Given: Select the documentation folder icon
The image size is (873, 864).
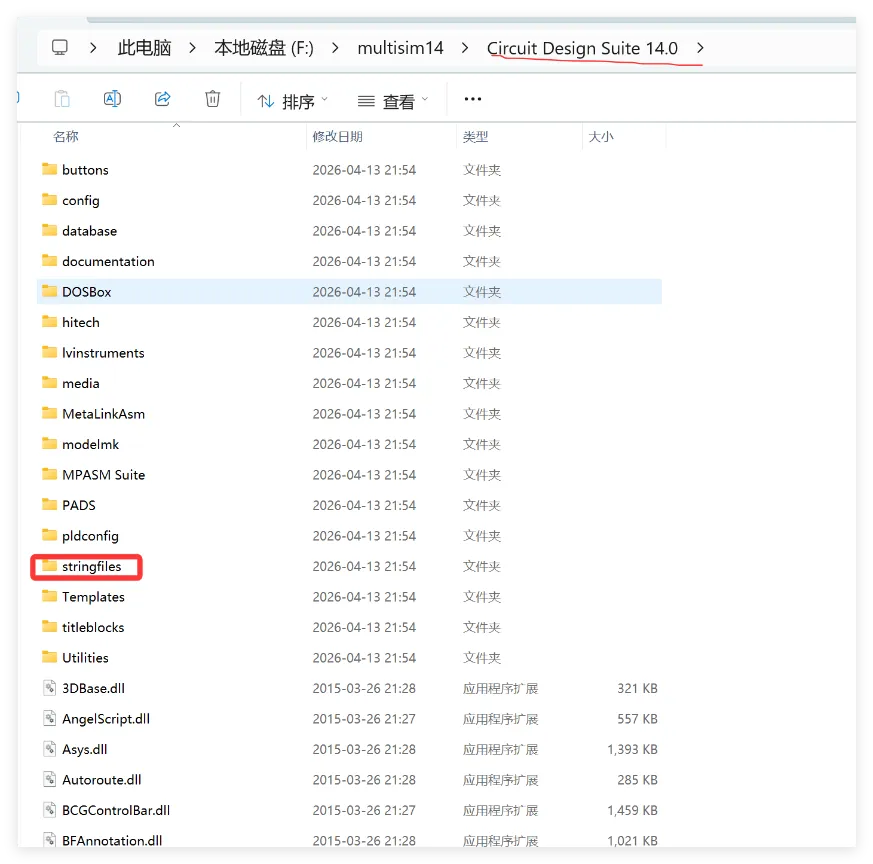Looking at the screenshot, I should (50, 260).
